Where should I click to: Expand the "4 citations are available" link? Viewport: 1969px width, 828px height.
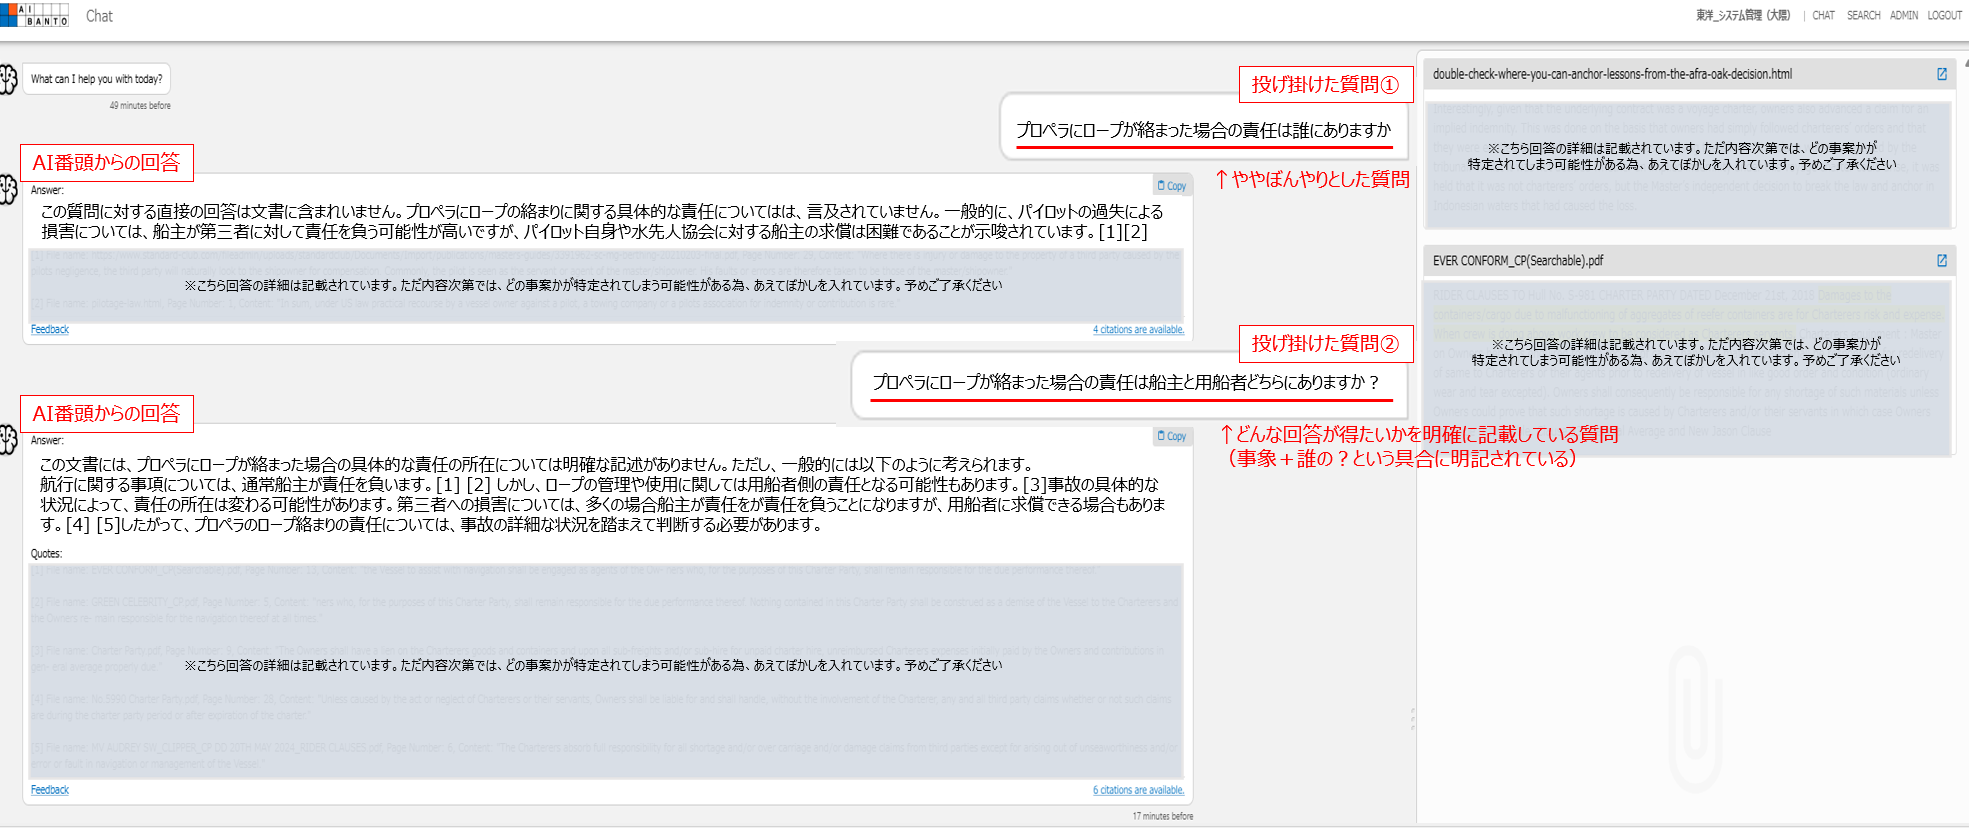pyautogui.click(x=1138, y=330)
